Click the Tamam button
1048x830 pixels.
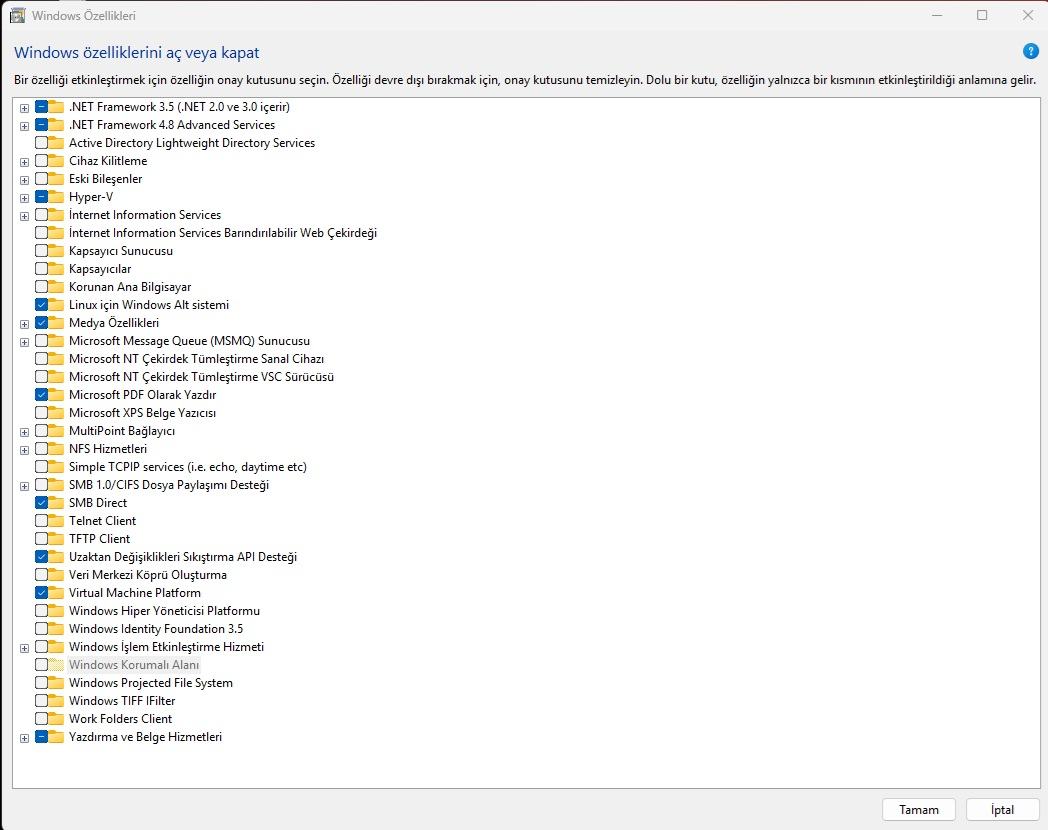[918, 810]
